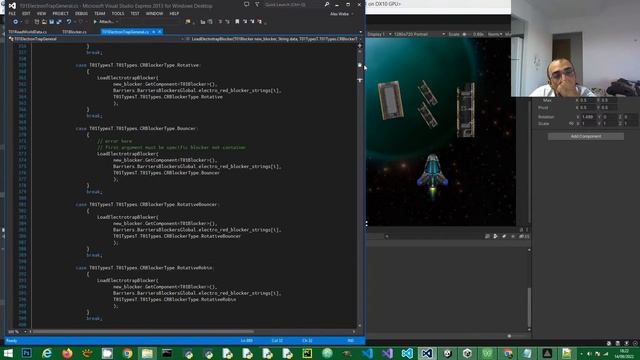640x360 pixels.
Task: Open the command prompt taskbar icon
Action: [167, 353]
